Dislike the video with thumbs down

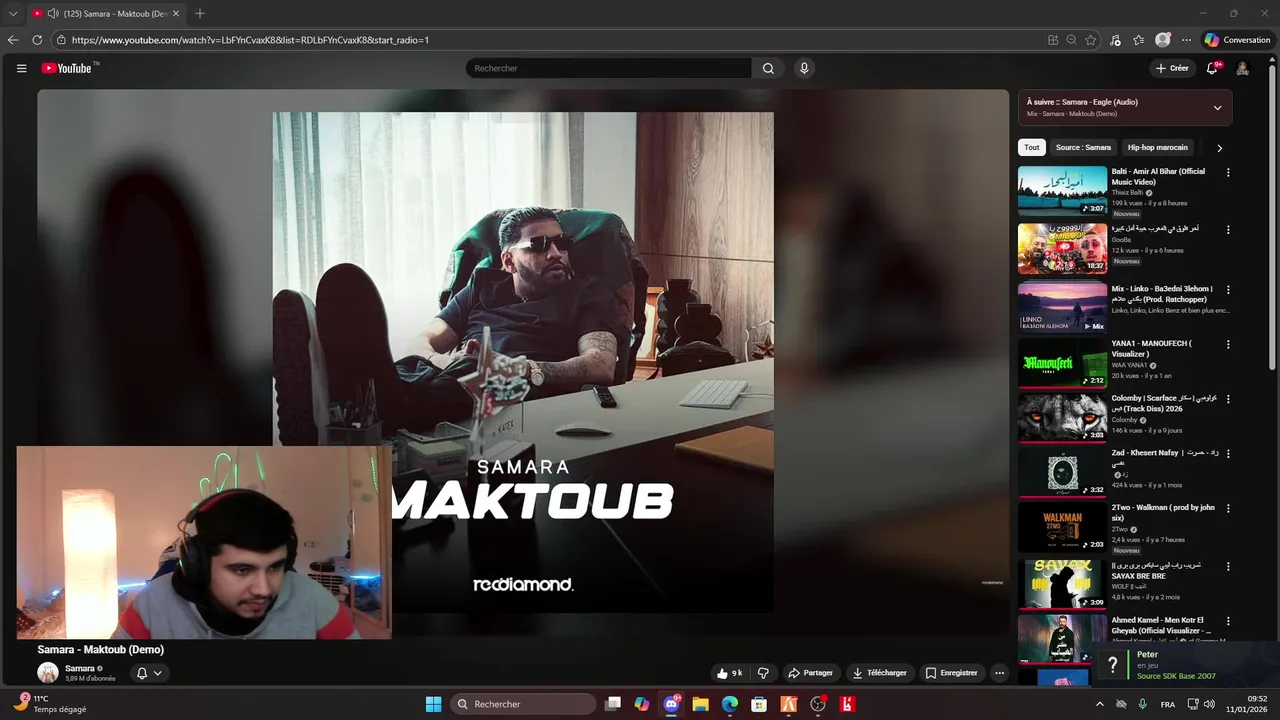[x=763, y=673]
